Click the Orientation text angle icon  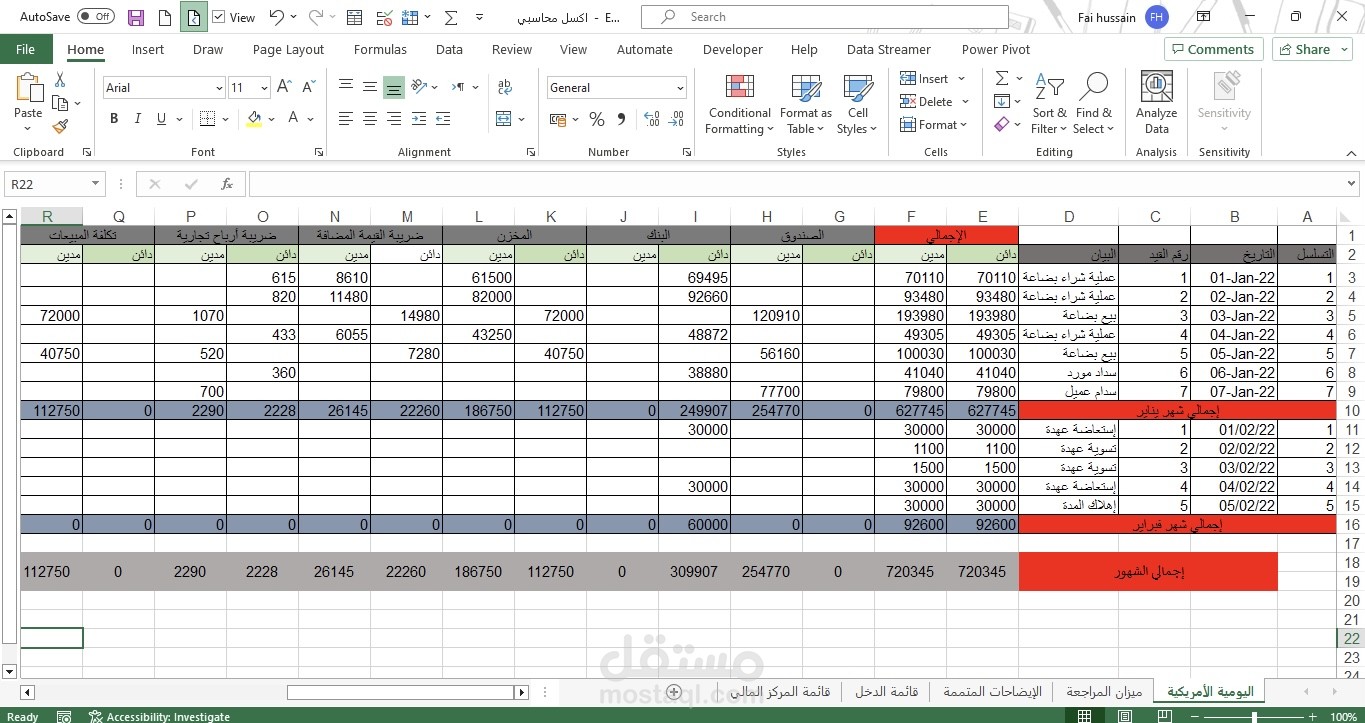420,87
